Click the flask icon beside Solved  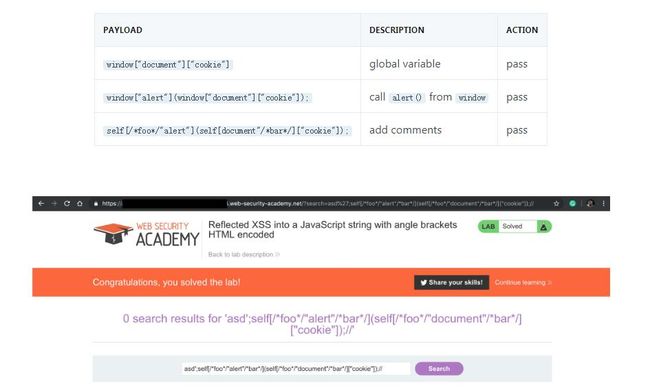click(x=544, y=227)
